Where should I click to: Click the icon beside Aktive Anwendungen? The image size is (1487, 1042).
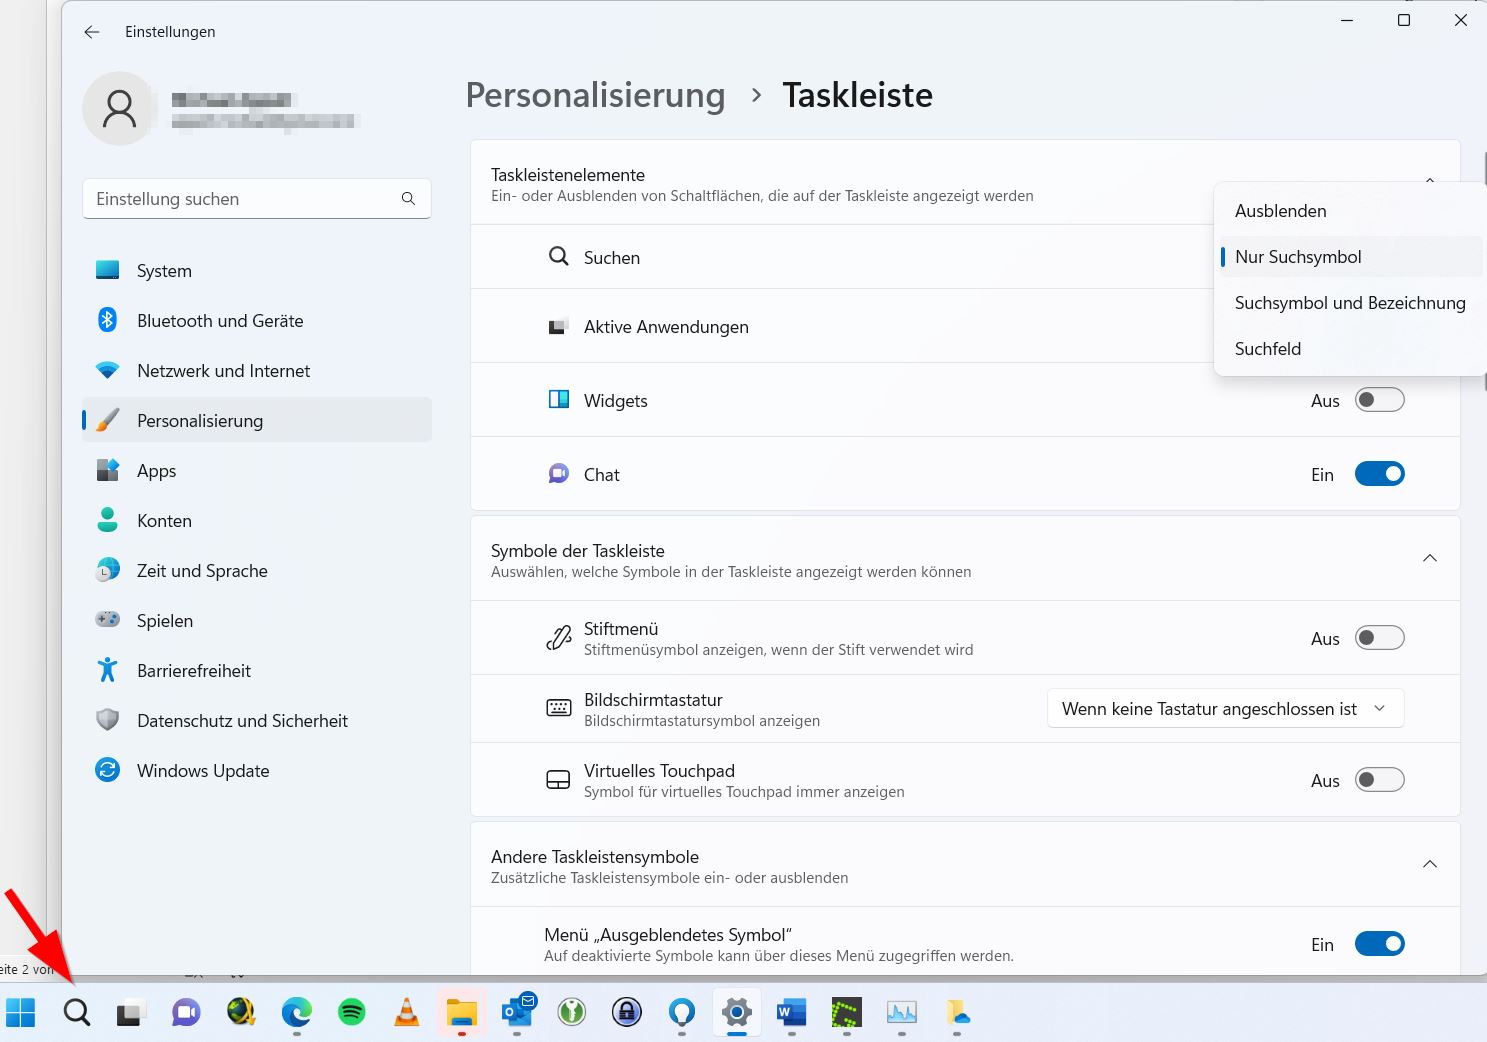pyautogui.click(x=559, y=327)
